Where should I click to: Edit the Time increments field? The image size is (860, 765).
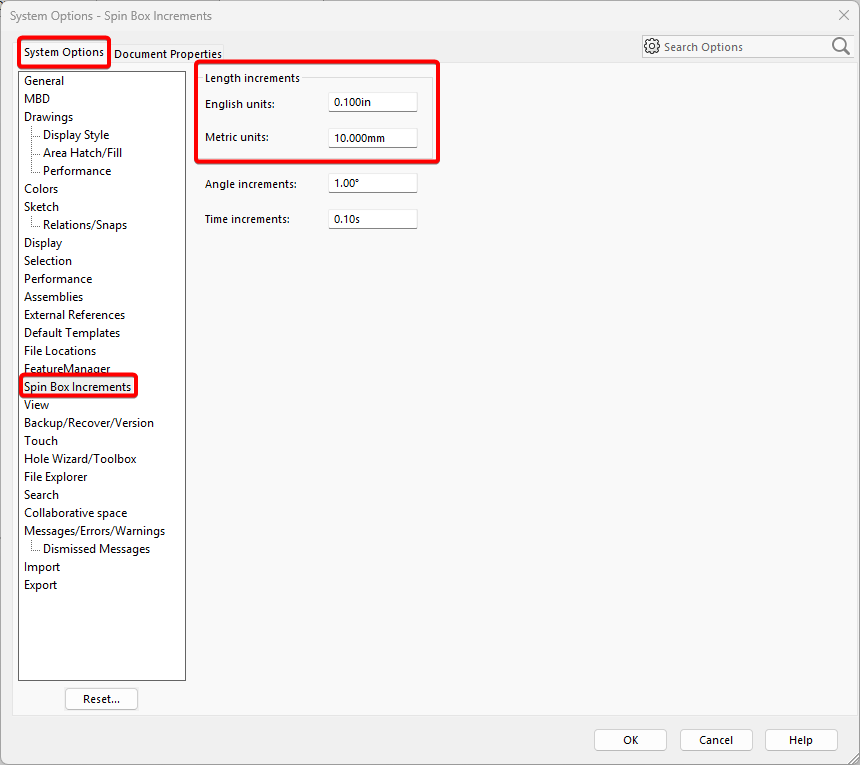click(x=372, y=219)
